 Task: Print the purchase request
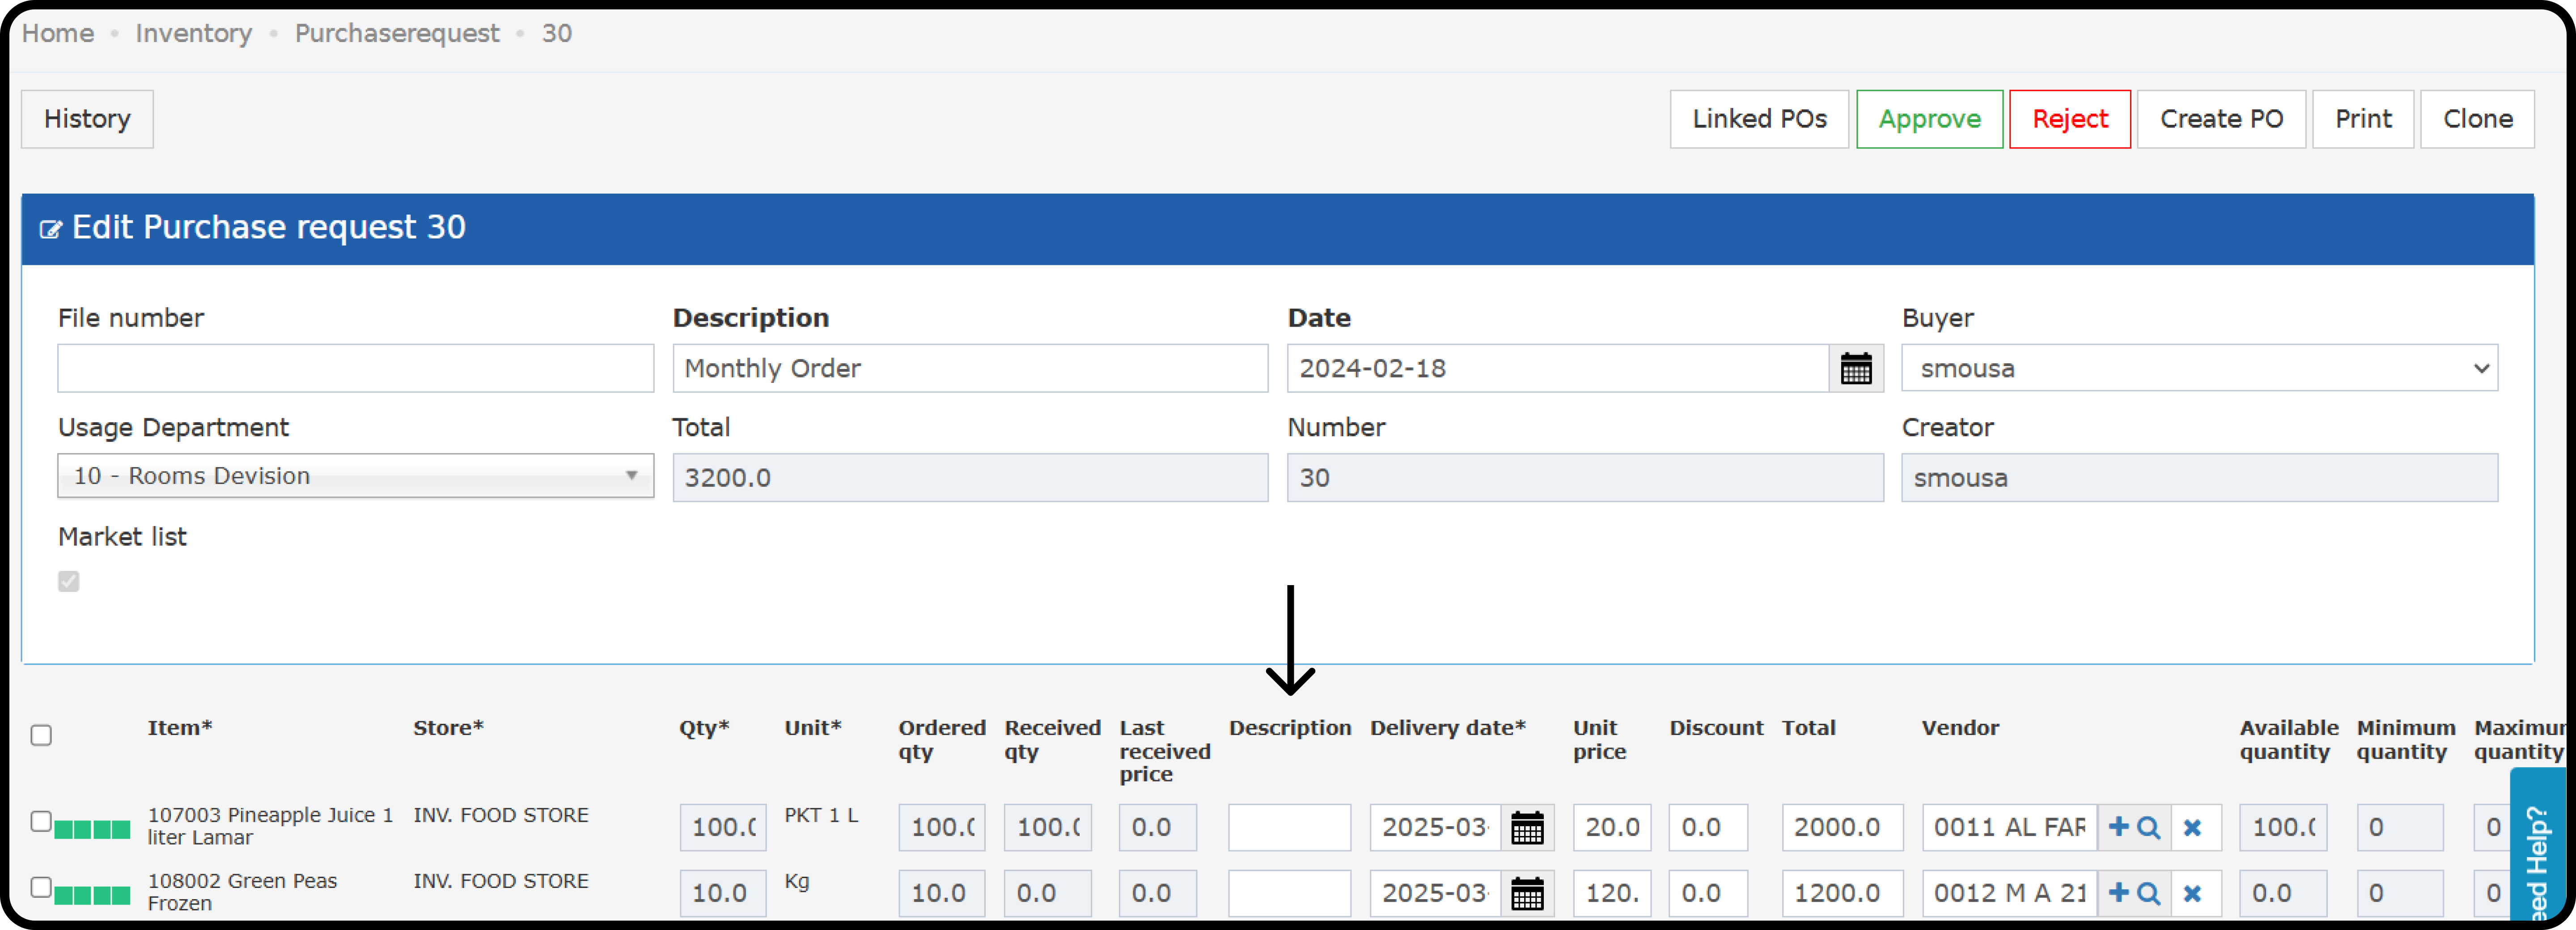(x=2363, y=119)
